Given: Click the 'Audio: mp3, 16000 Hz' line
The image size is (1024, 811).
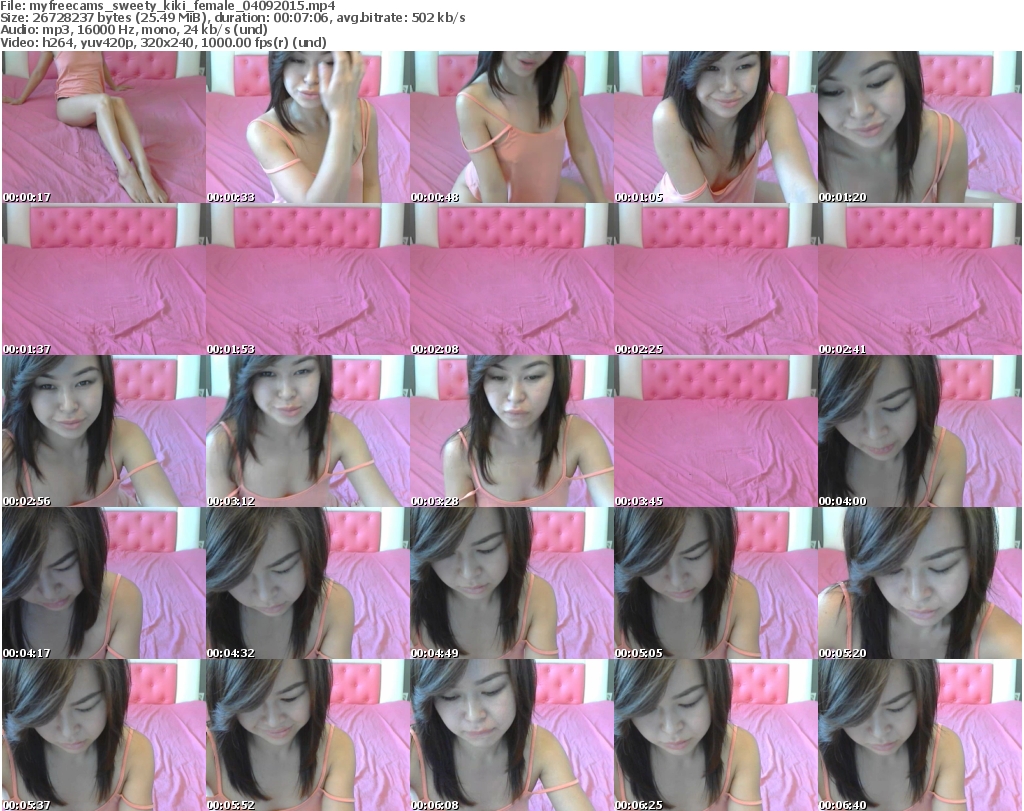Looking at the screenshot, I should (134, 30).
